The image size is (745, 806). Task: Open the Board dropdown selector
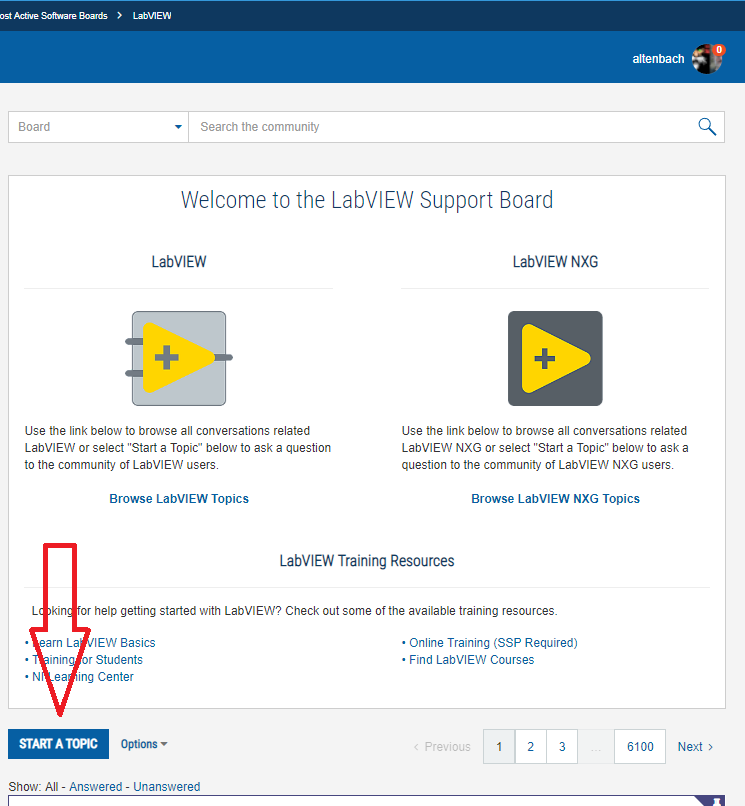[98, 127]
